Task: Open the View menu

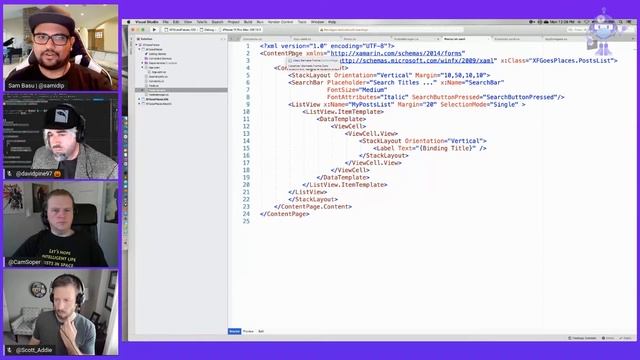Action: (x=188, y=22)
